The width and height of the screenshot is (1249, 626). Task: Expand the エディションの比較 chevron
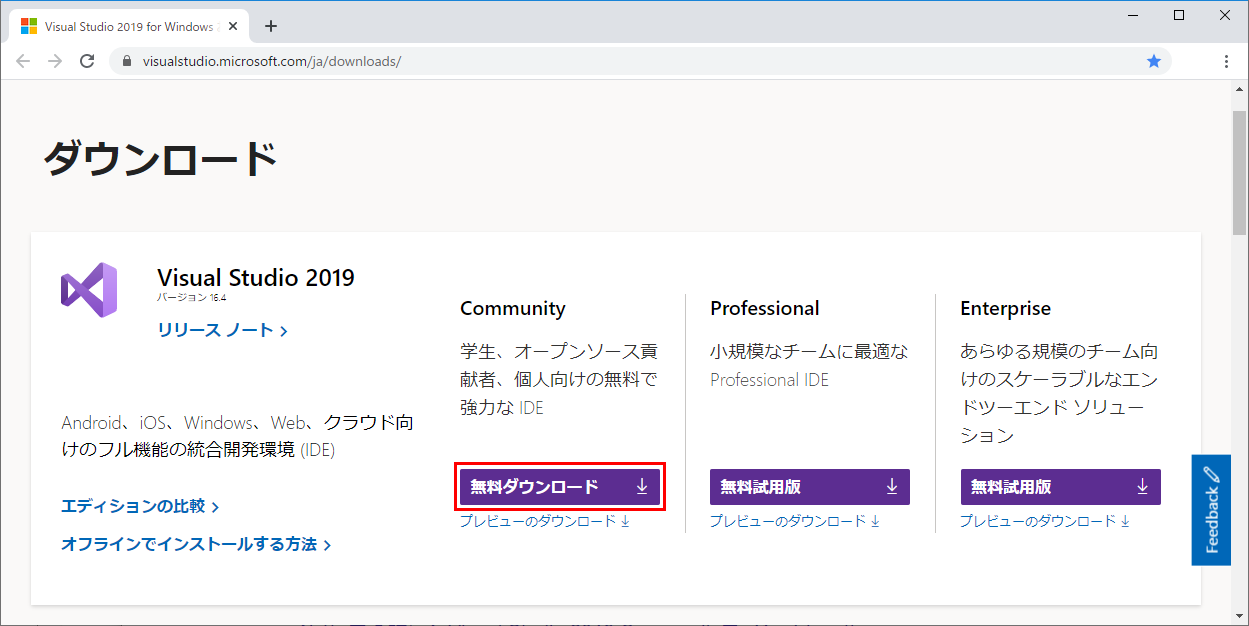[215, 507]
